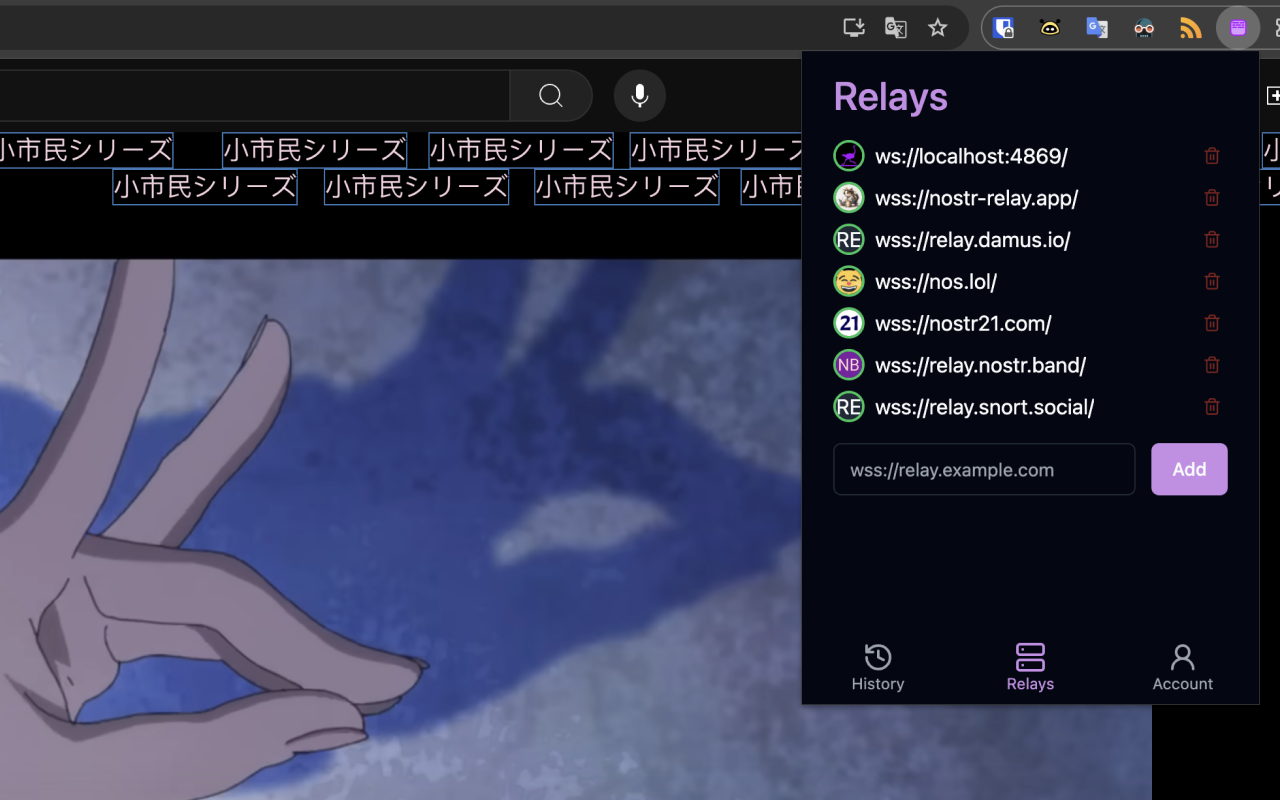The width and height of the screenshot is (1280, 800).
Task: Open the Google Translate extension
Action: pos(1097,28)
